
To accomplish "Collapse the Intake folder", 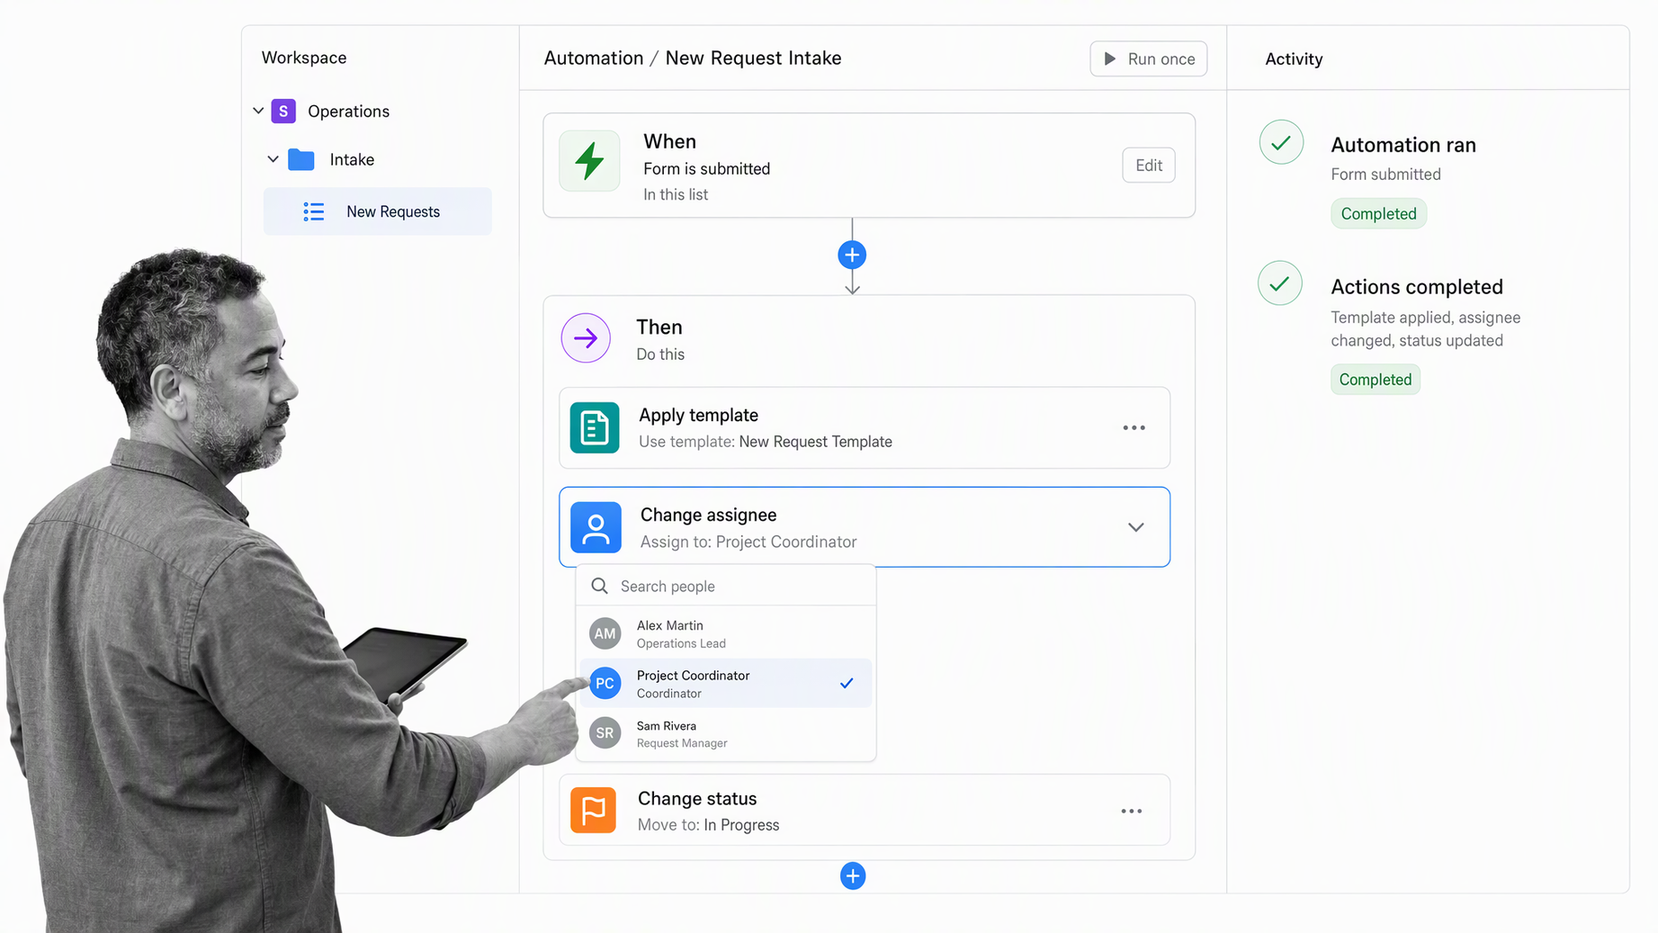I will coord(273,159).
